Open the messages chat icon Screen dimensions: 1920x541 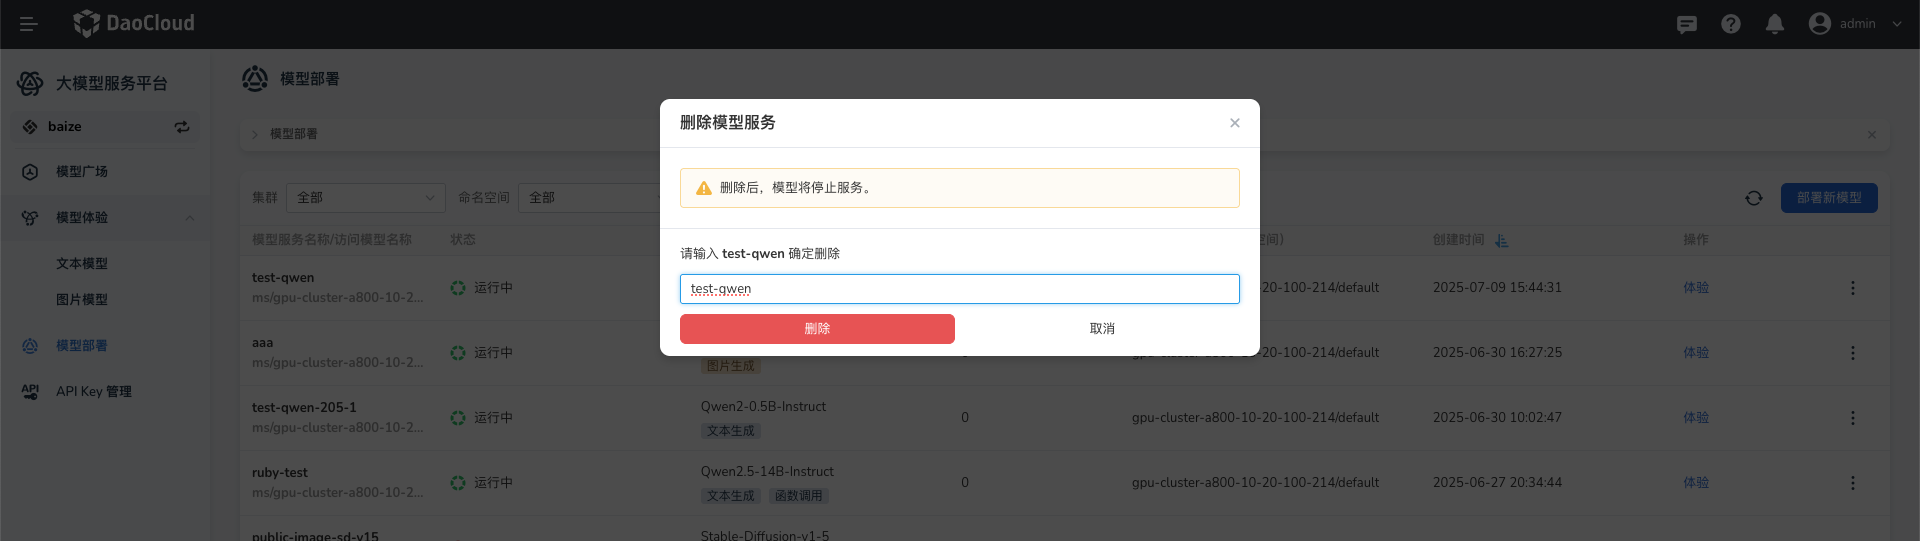click(x=1687, y=24)
